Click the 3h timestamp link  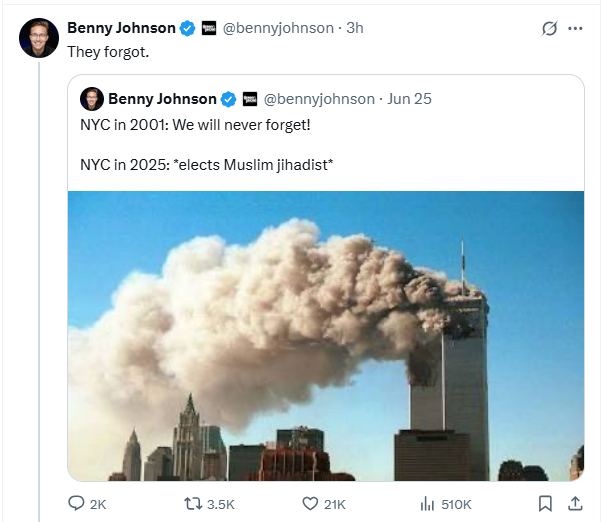coord(355,28)
